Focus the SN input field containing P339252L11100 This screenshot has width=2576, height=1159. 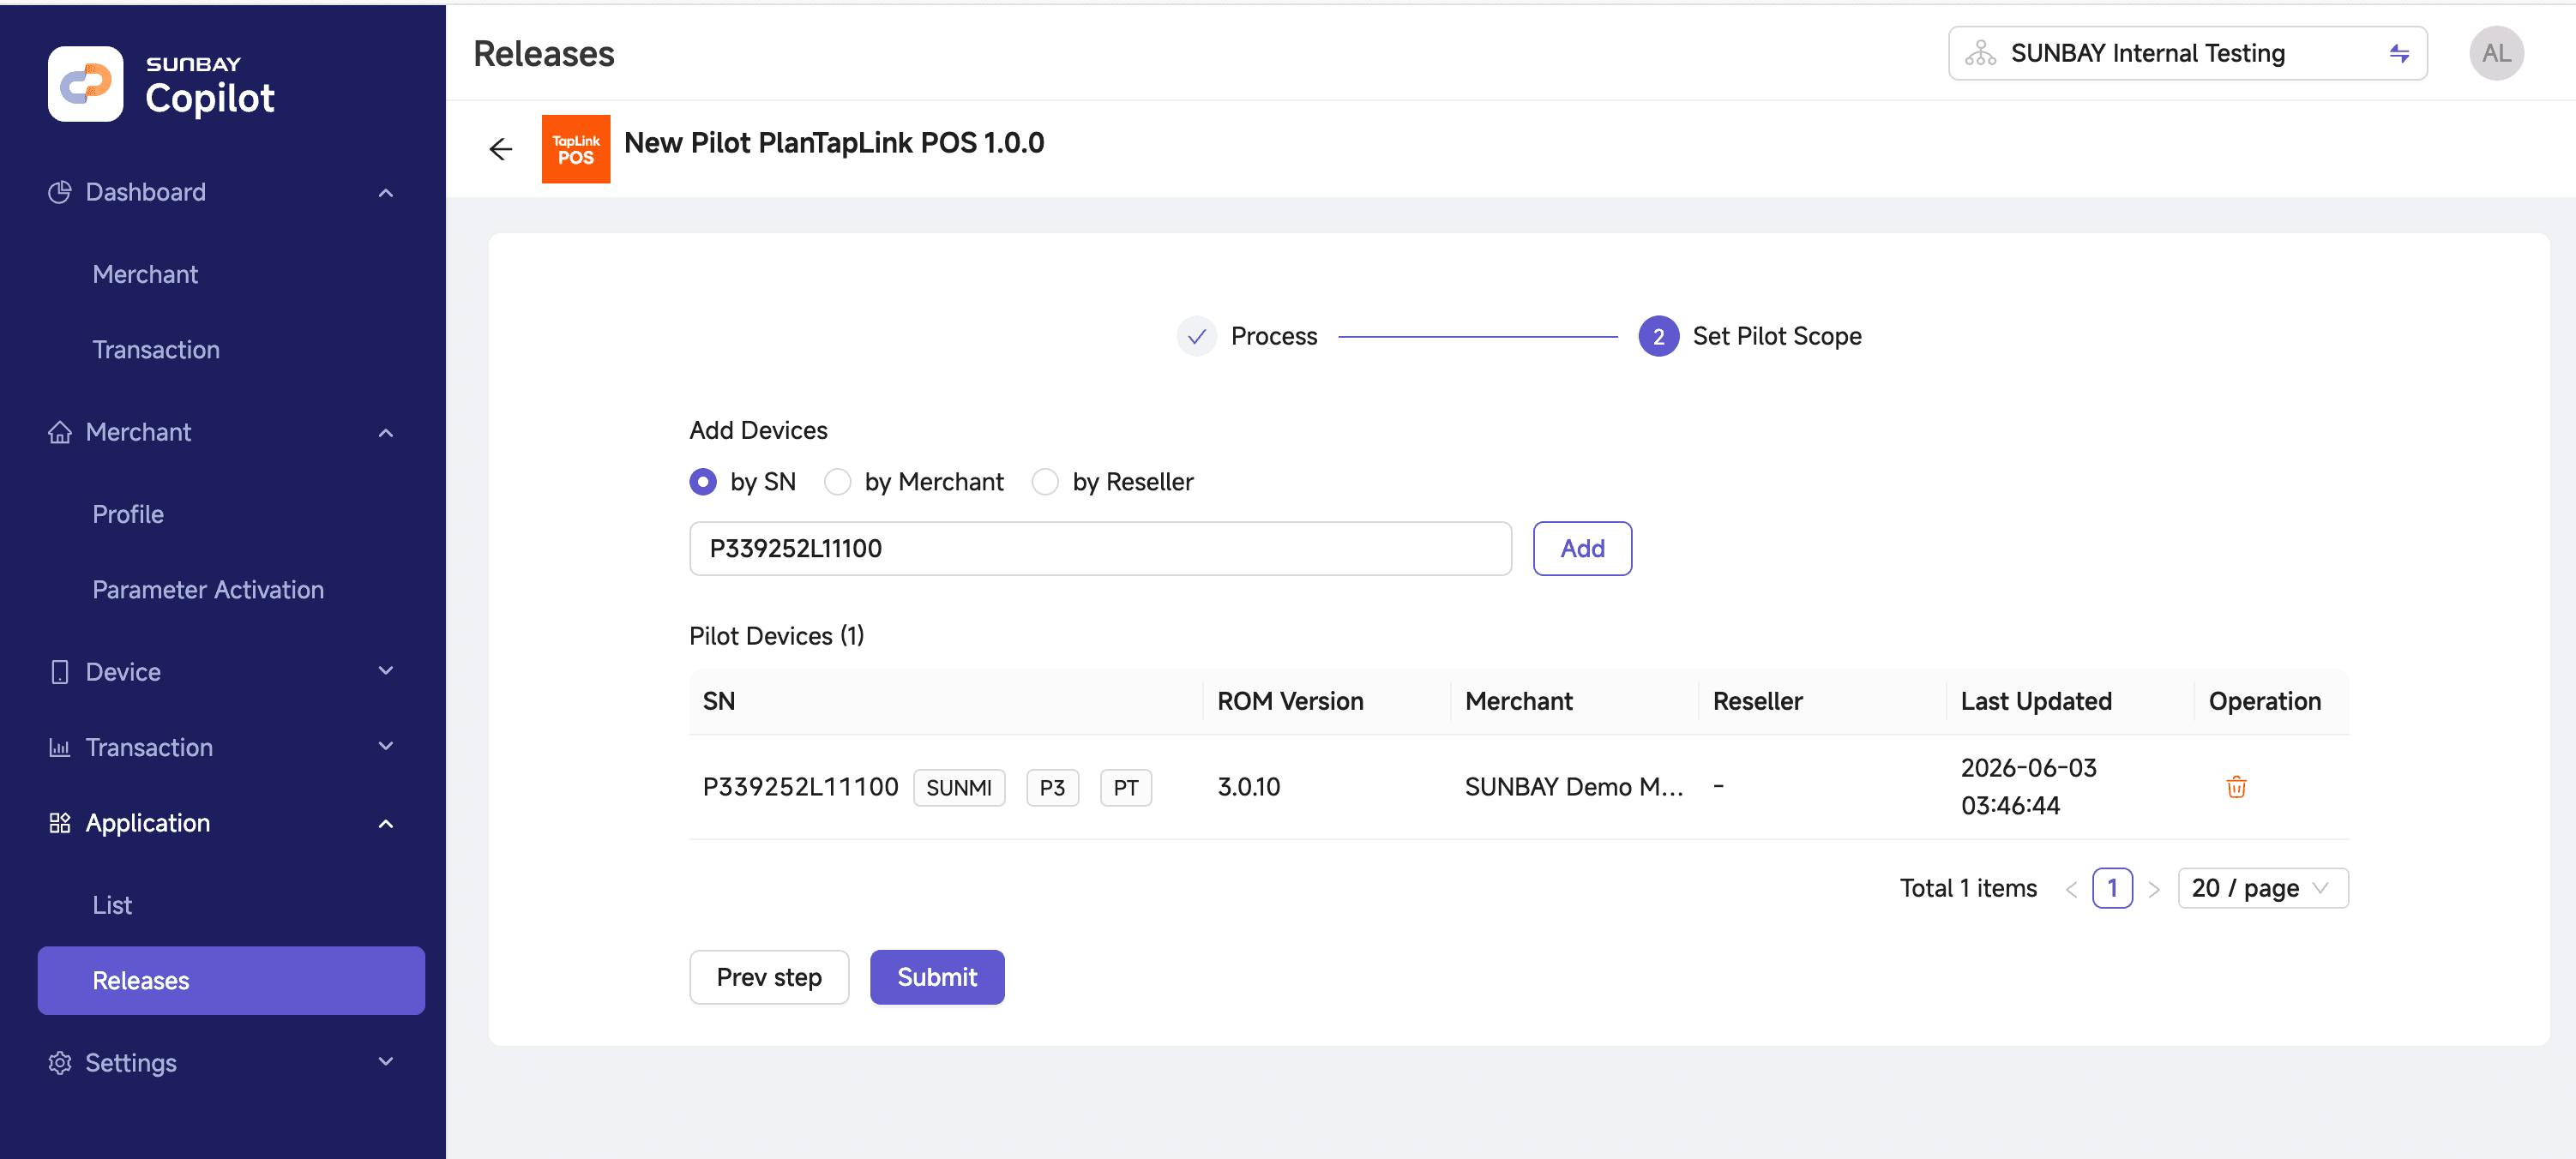click(1100, 549)
